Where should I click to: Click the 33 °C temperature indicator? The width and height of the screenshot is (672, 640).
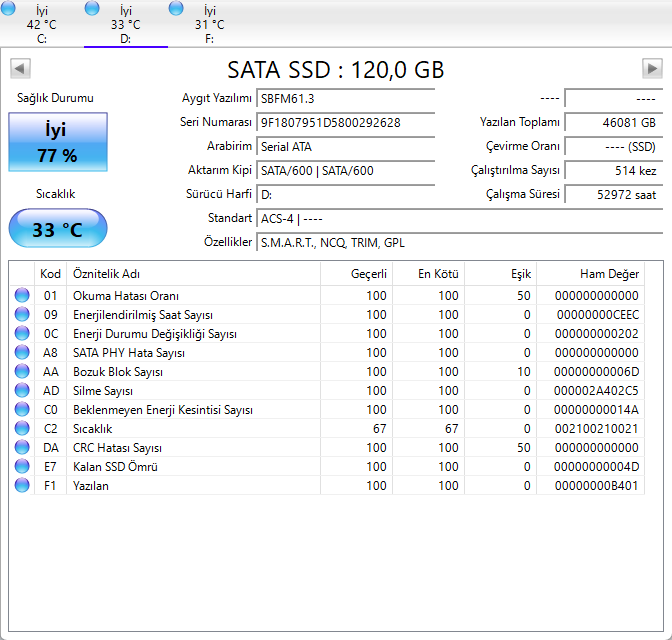pyautogui.click(x=58, y=229)
